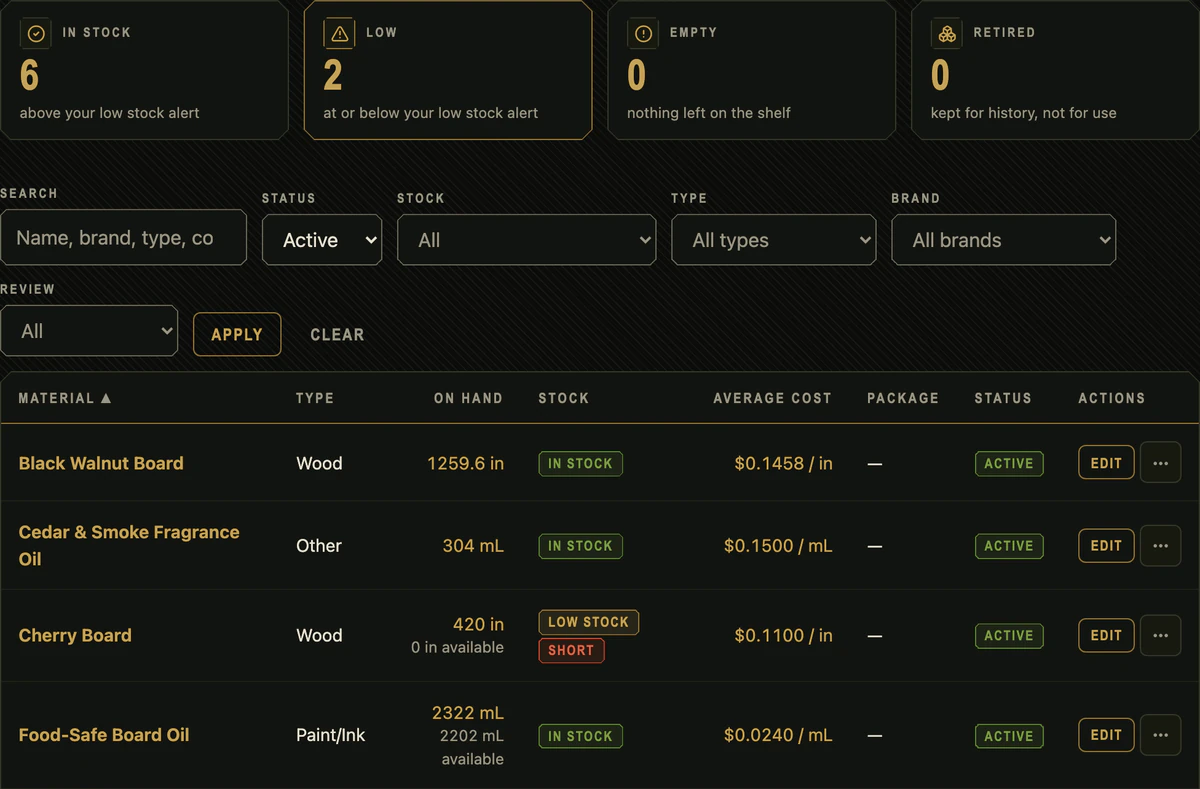This screenshot has width=1200, height=789.
Task: Open the Status dropdown set to Active
Action: pyautogui.click(x=322, y=240)
